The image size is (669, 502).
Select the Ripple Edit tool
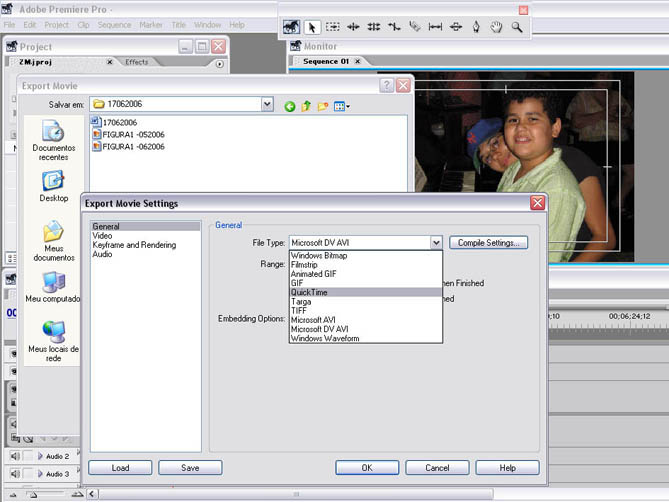353,27
